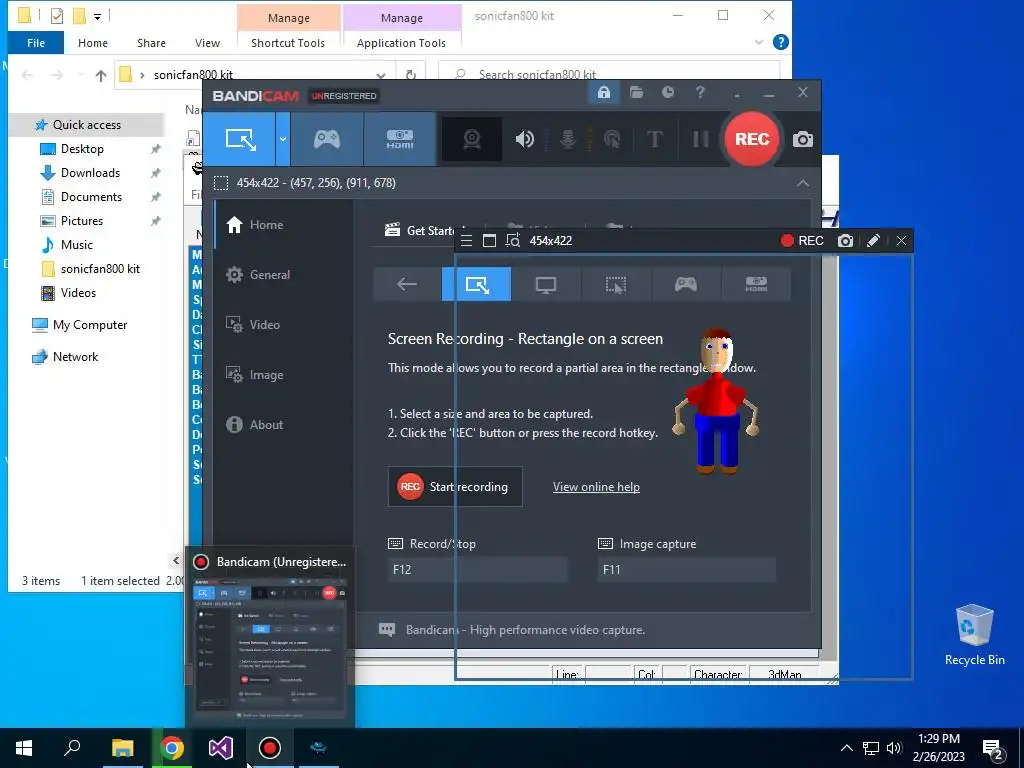Open output folder icon in Bandicam title bar

[636, 93]
